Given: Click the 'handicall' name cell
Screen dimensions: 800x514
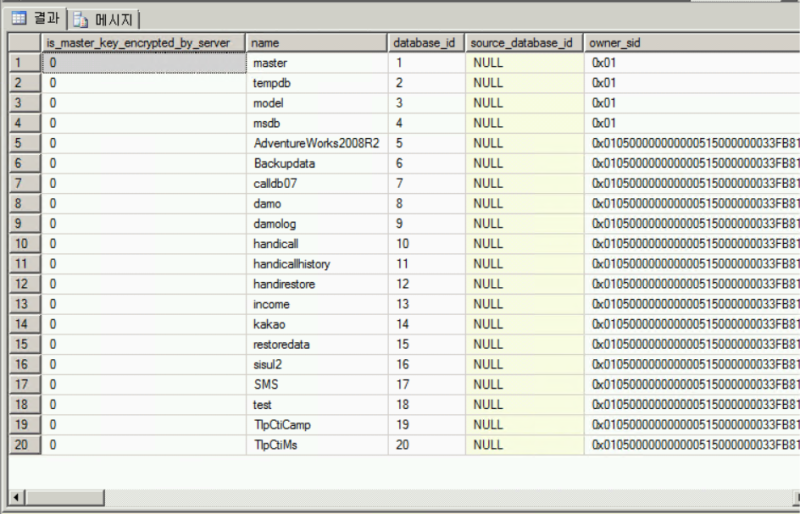Looking at the screenshot, I should [x=317, y=243].
